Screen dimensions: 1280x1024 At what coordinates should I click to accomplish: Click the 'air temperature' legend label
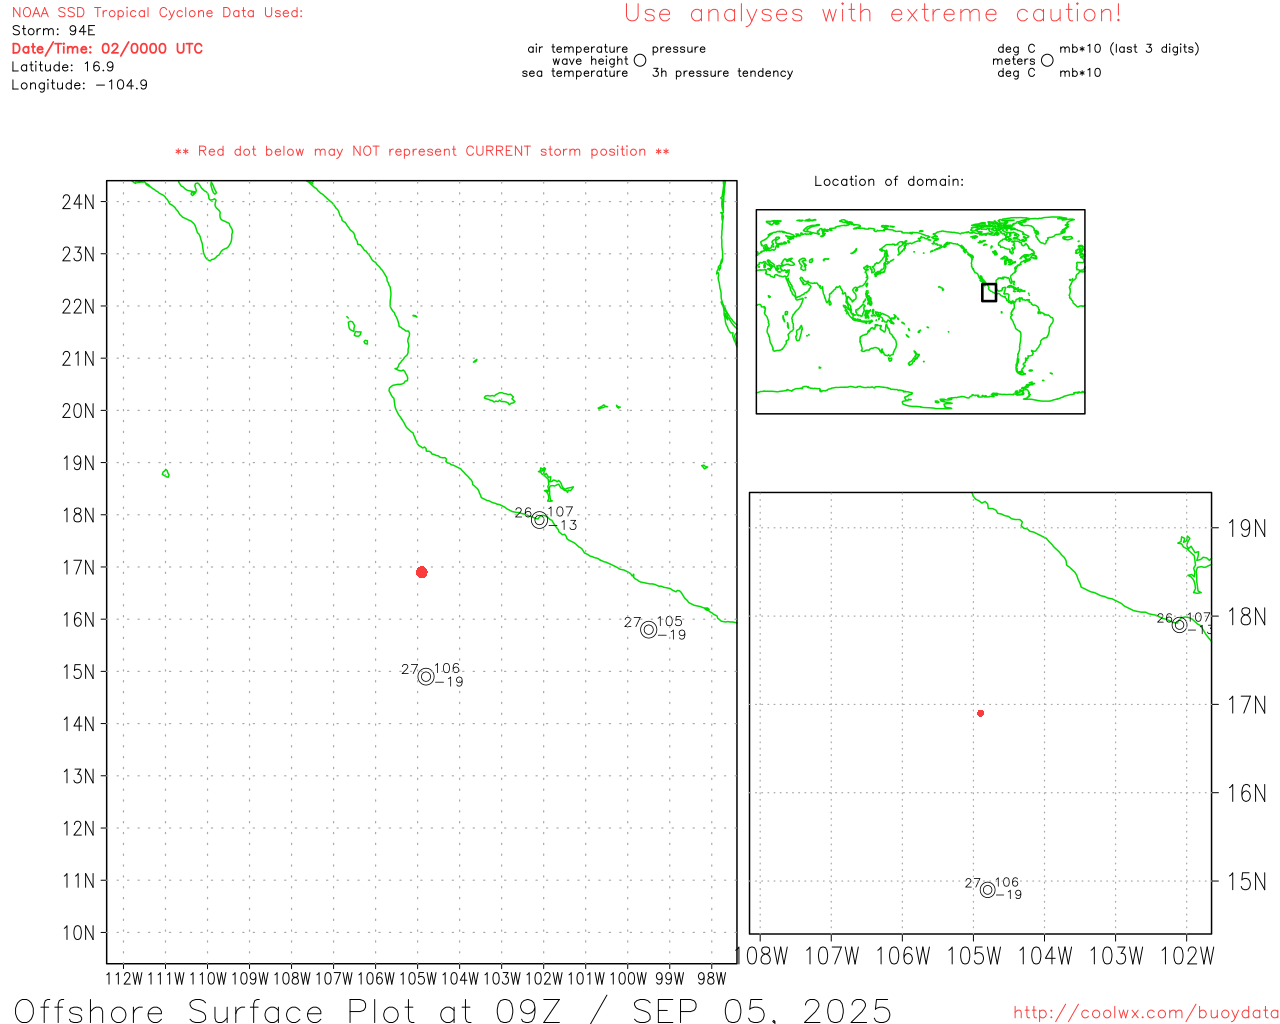tap(578, 49)
